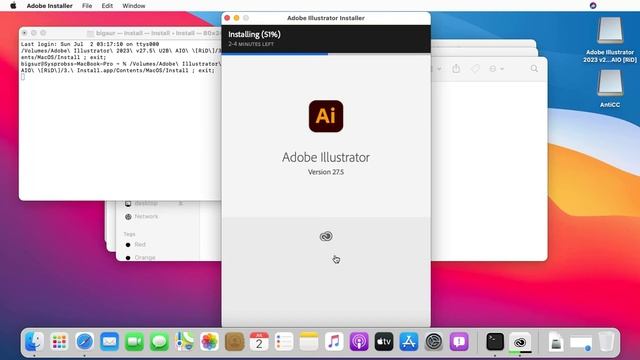The image size is (640, 360).
Task: Switch to Terminal in the Dock
Action: tap(495, 342)
